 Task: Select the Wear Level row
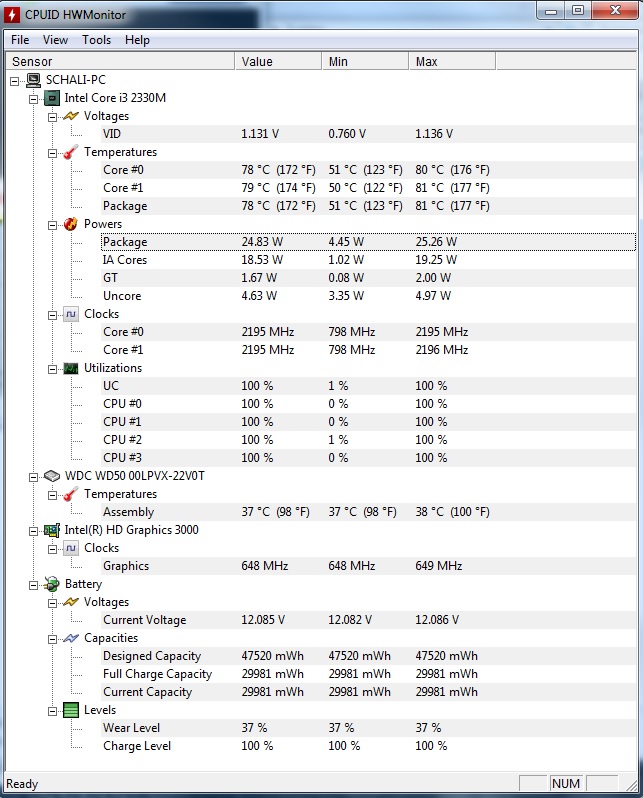coord(131,728)
